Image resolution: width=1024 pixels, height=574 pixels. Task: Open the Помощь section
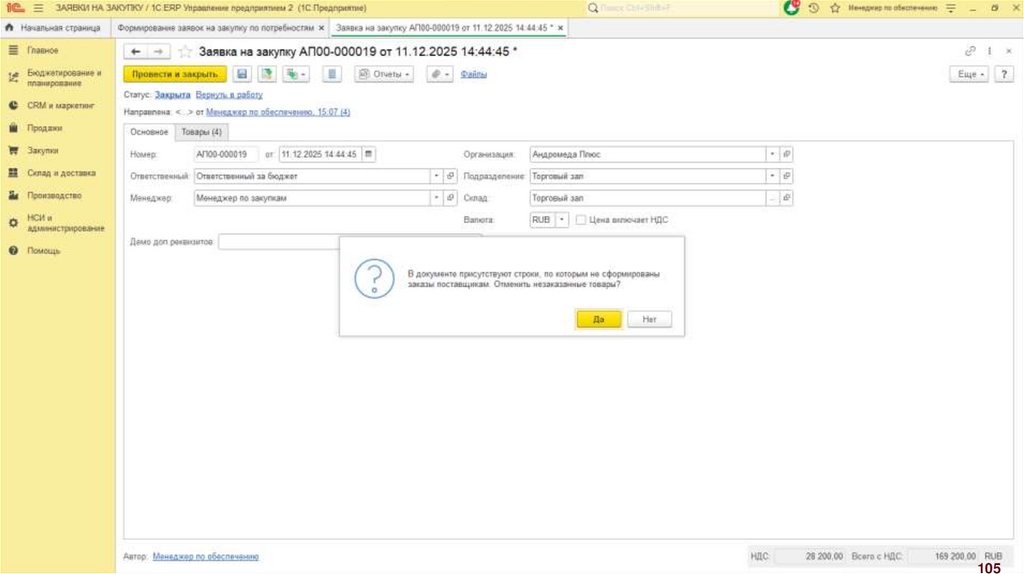[x=43, y=251]
